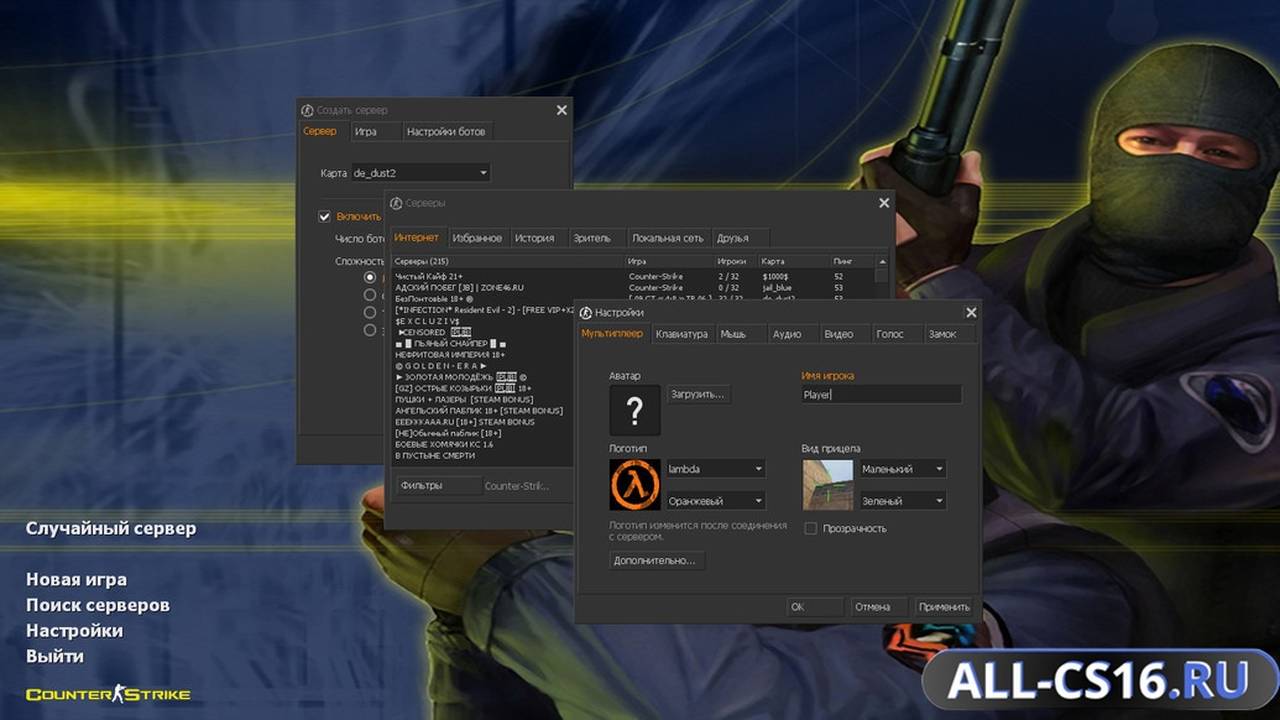Click the Steam icon in Серверы title bar
This screenshot has height=720, width=1280.
point(396,203)
